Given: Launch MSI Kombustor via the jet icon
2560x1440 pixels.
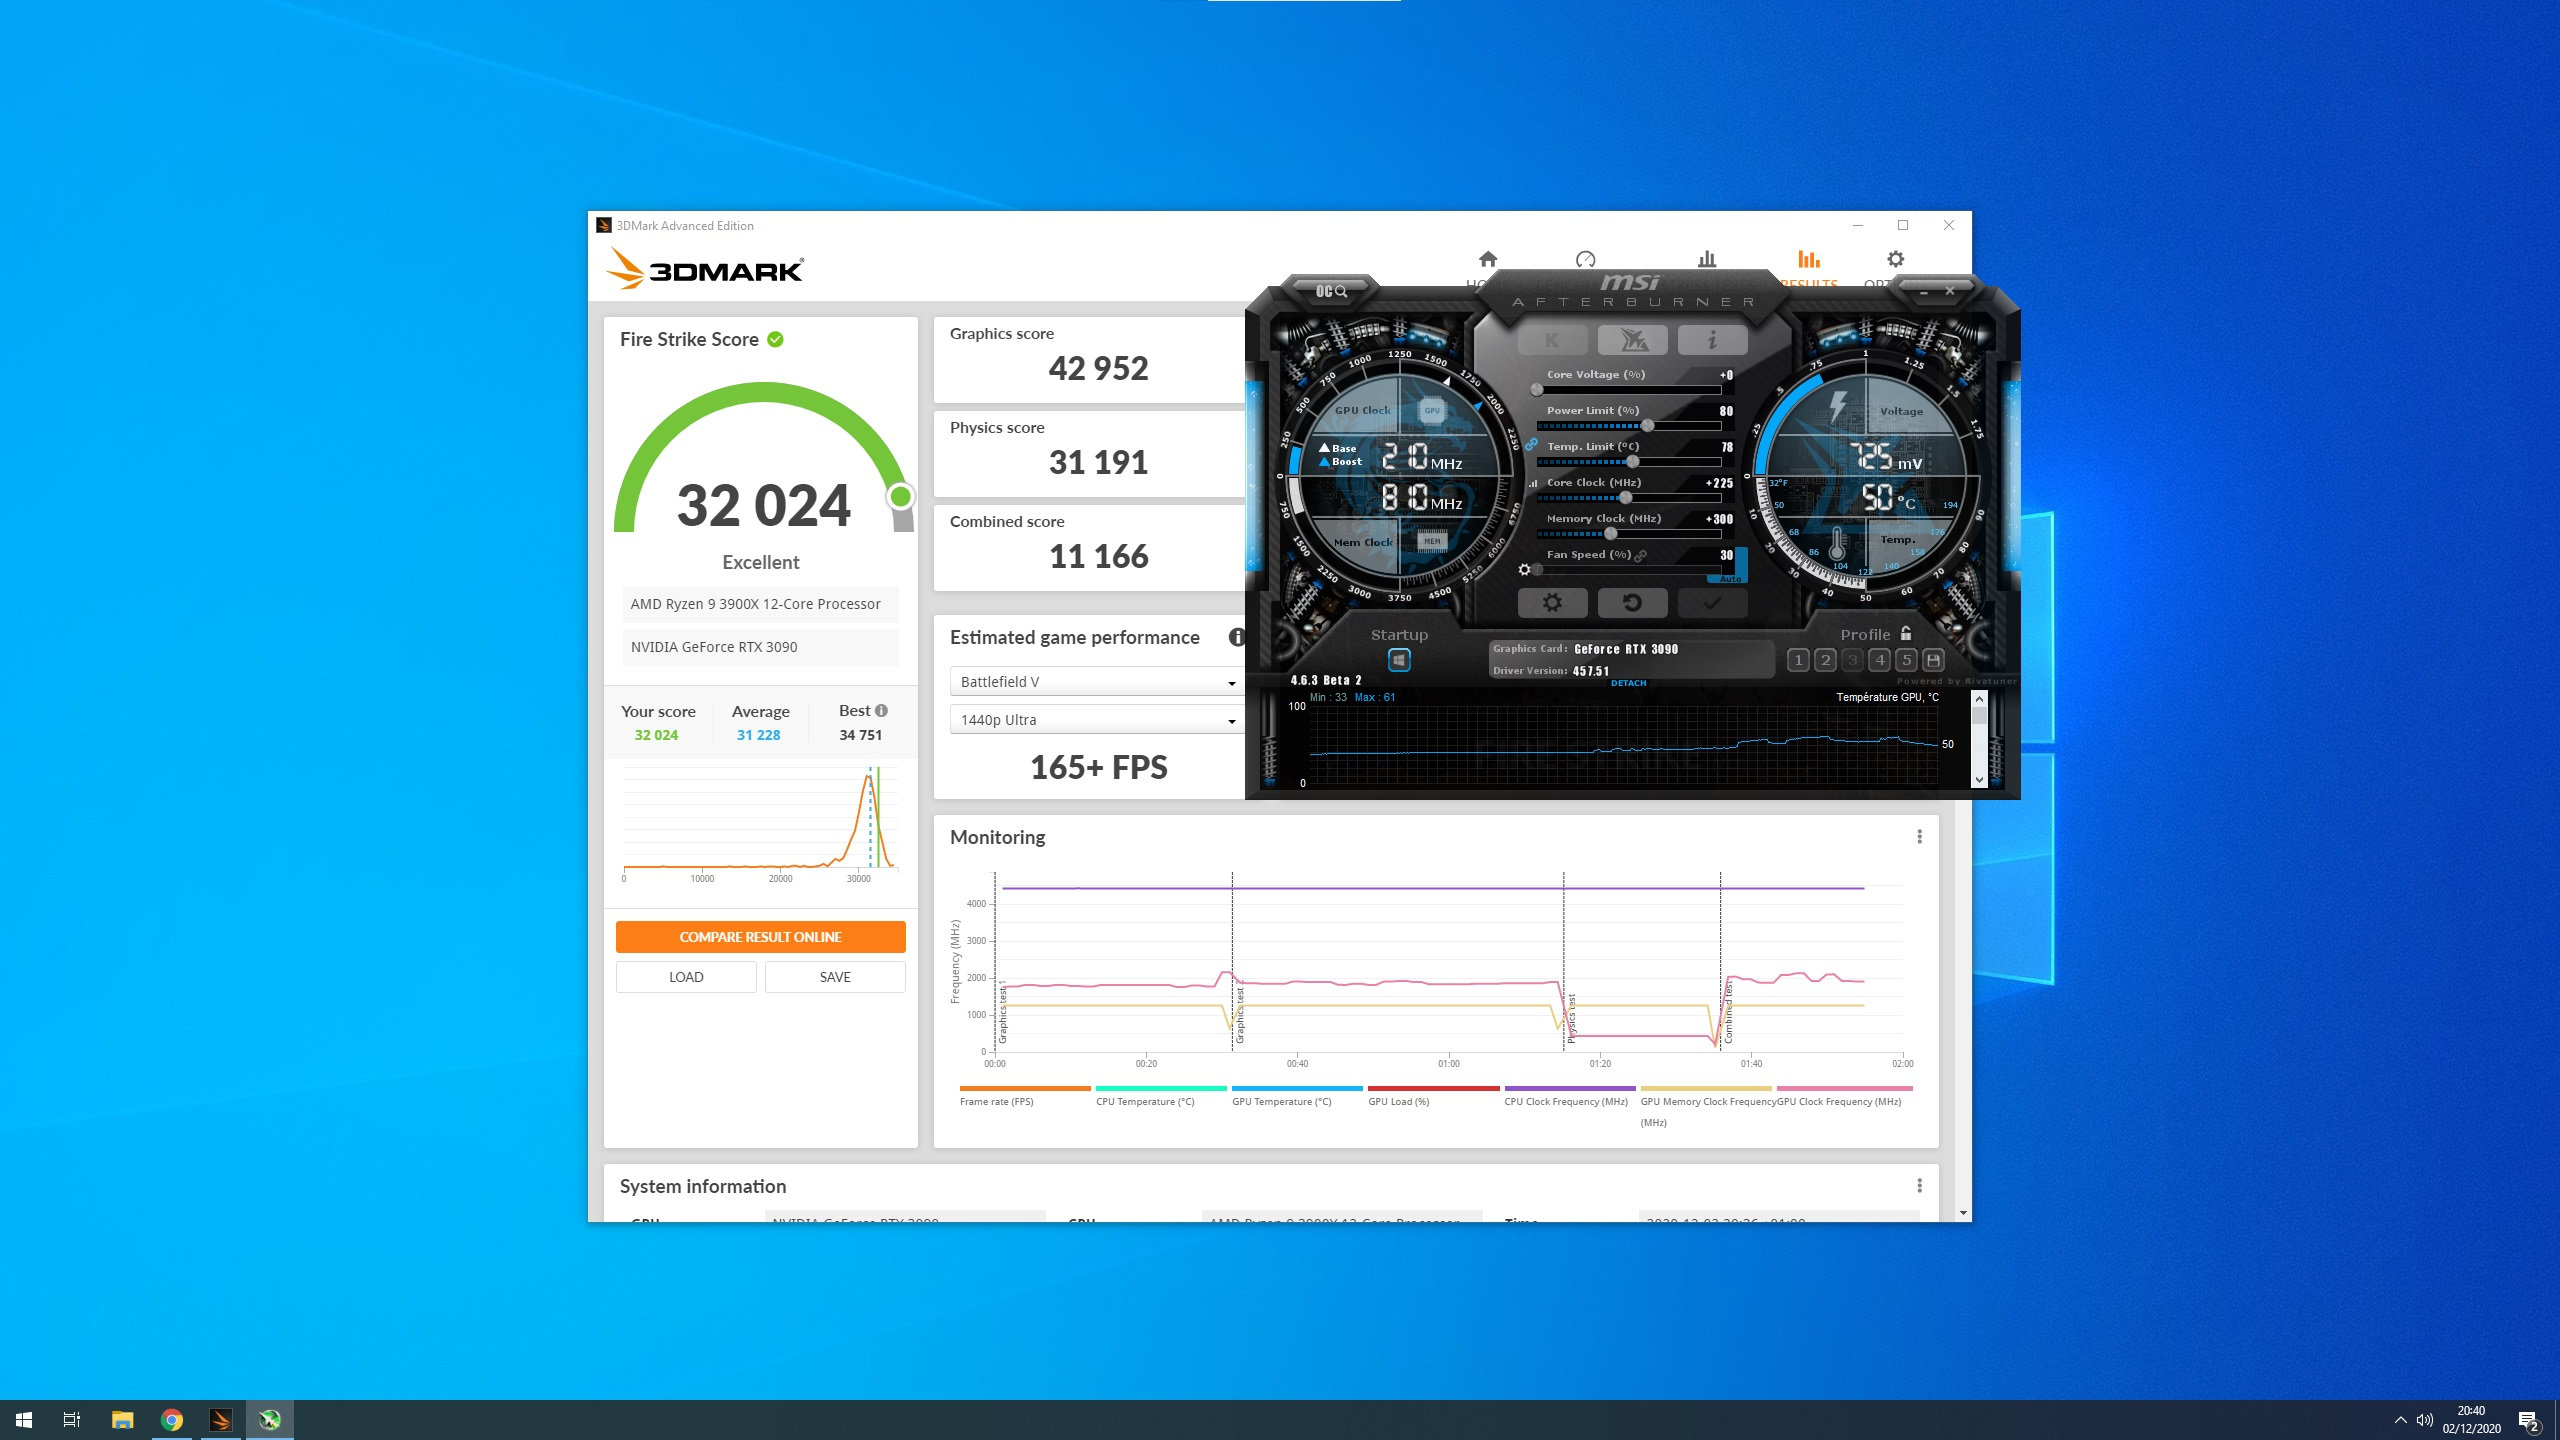Looking at the screenshot, I should [1632, 340].
